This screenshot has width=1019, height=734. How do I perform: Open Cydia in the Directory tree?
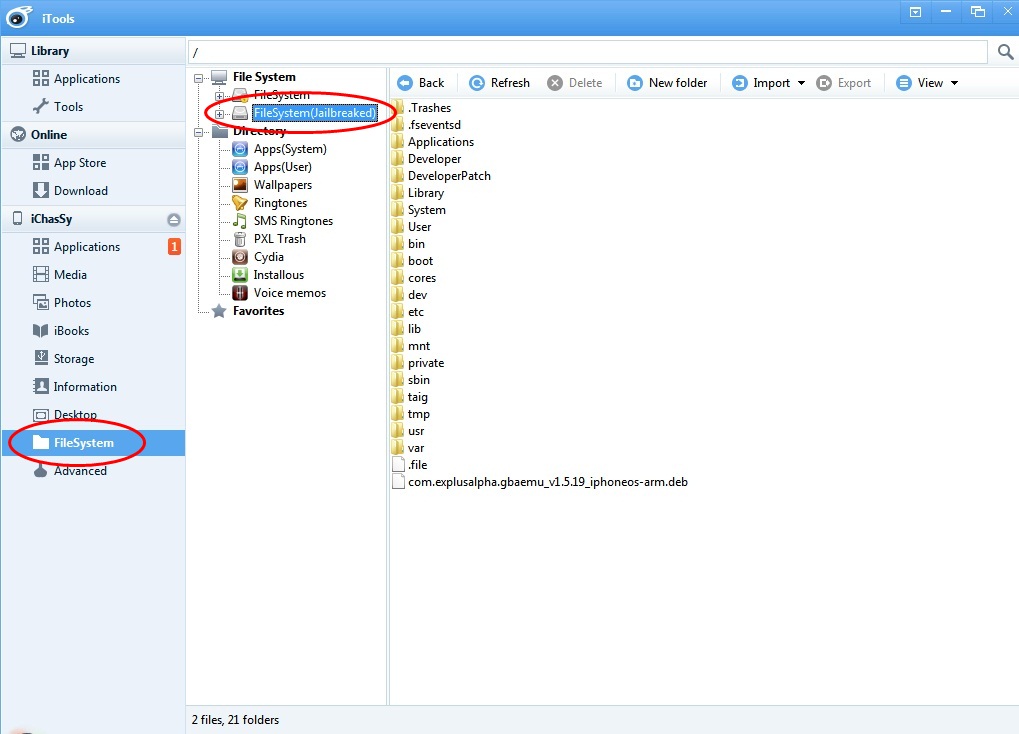[x=268, y=257]
